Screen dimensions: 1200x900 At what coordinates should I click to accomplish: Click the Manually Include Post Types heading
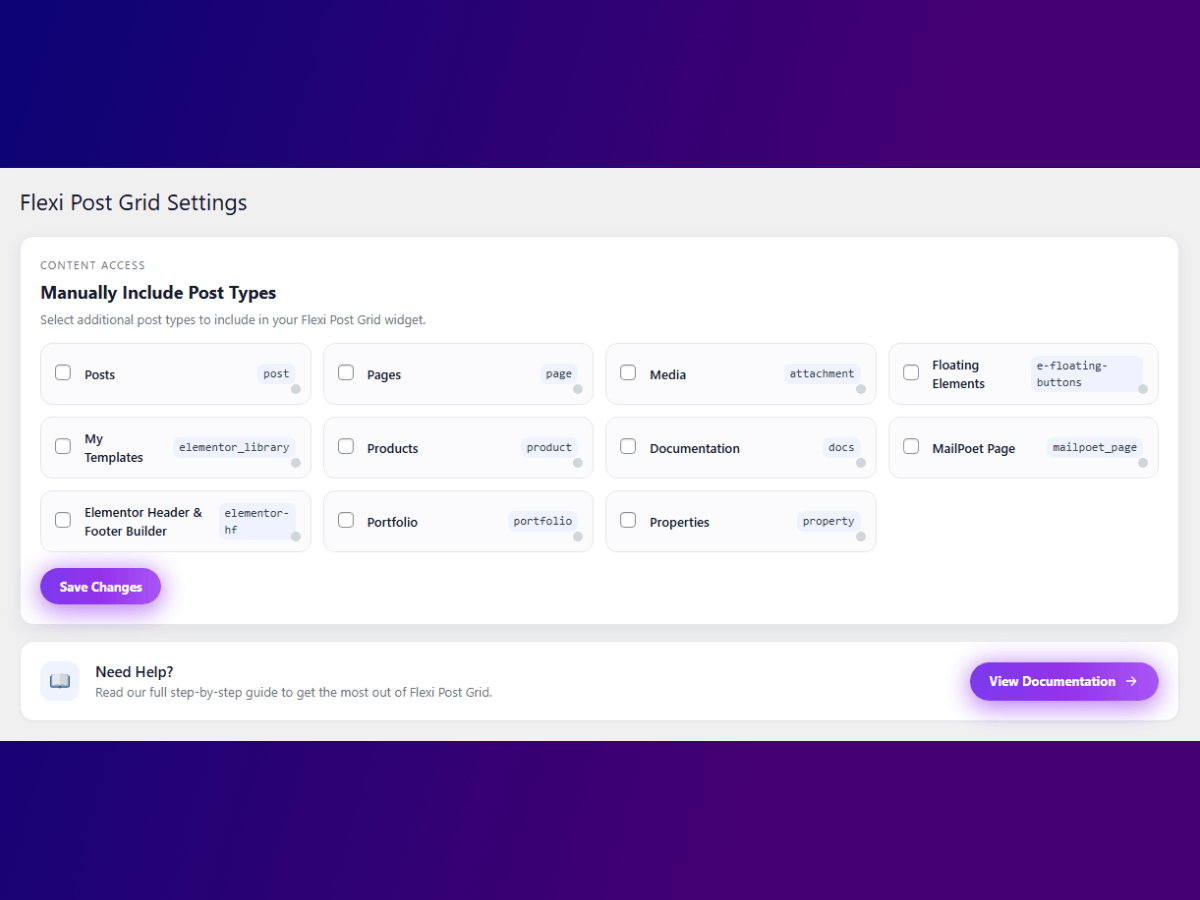point(158,293)
